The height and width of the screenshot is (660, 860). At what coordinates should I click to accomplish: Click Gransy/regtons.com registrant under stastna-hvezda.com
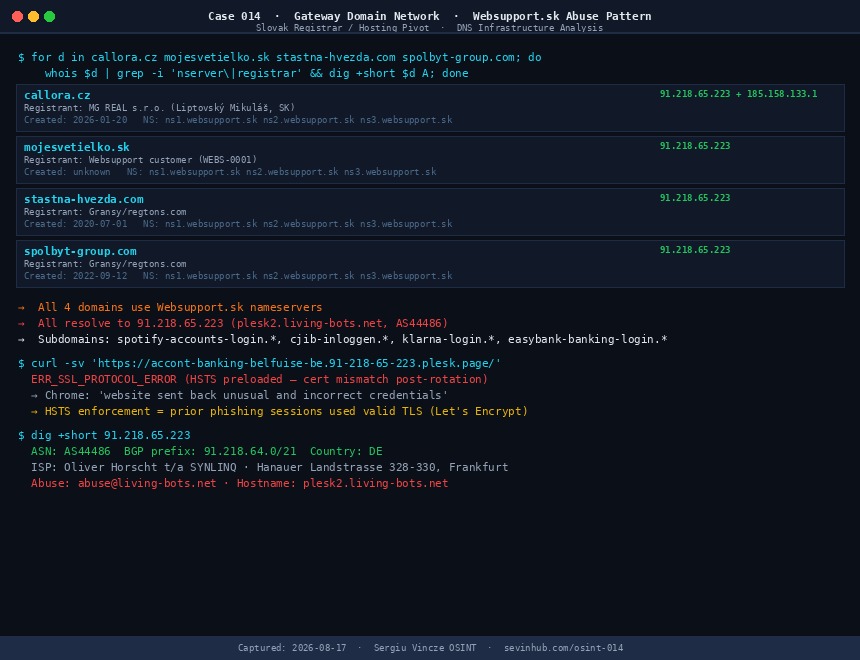pyautogui.click(x=105, y=212)
